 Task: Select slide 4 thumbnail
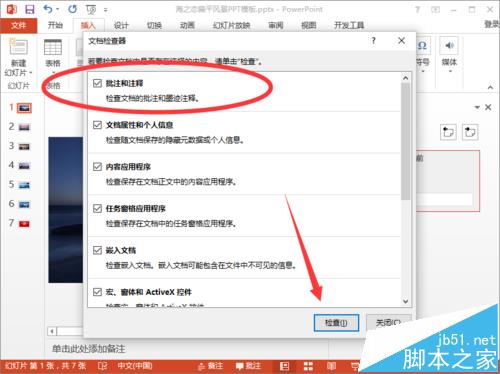pyautogui.click(x=24, y=166)
